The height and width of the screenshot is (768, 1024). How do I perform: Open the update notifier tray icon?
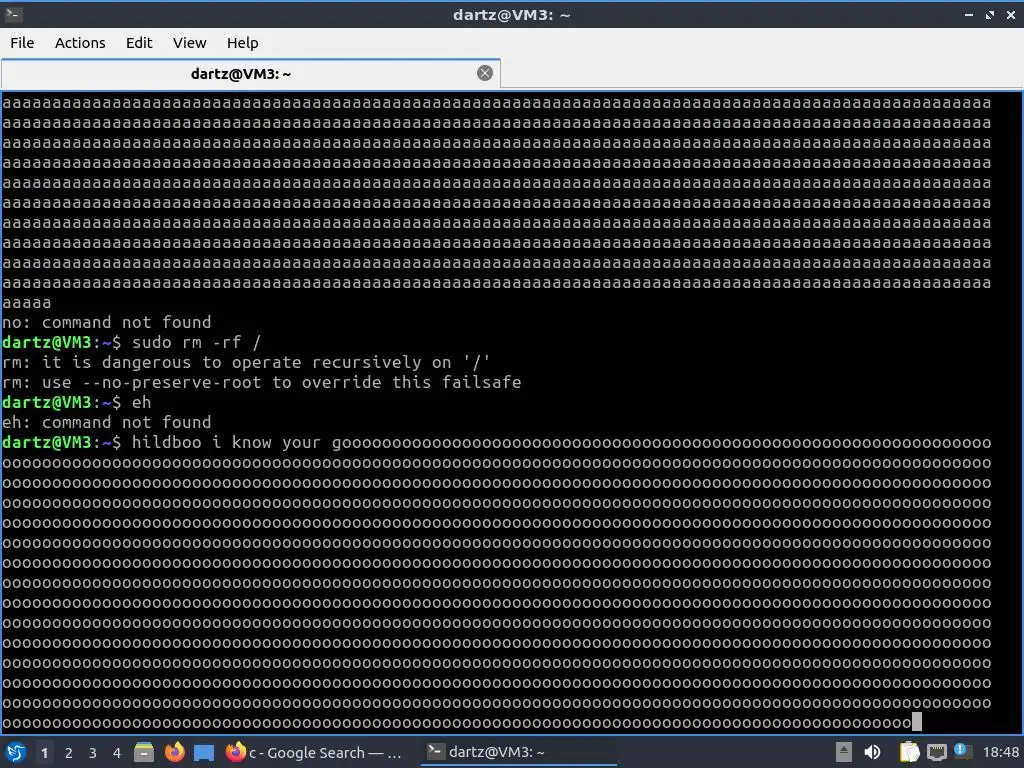tap(961, 751)
